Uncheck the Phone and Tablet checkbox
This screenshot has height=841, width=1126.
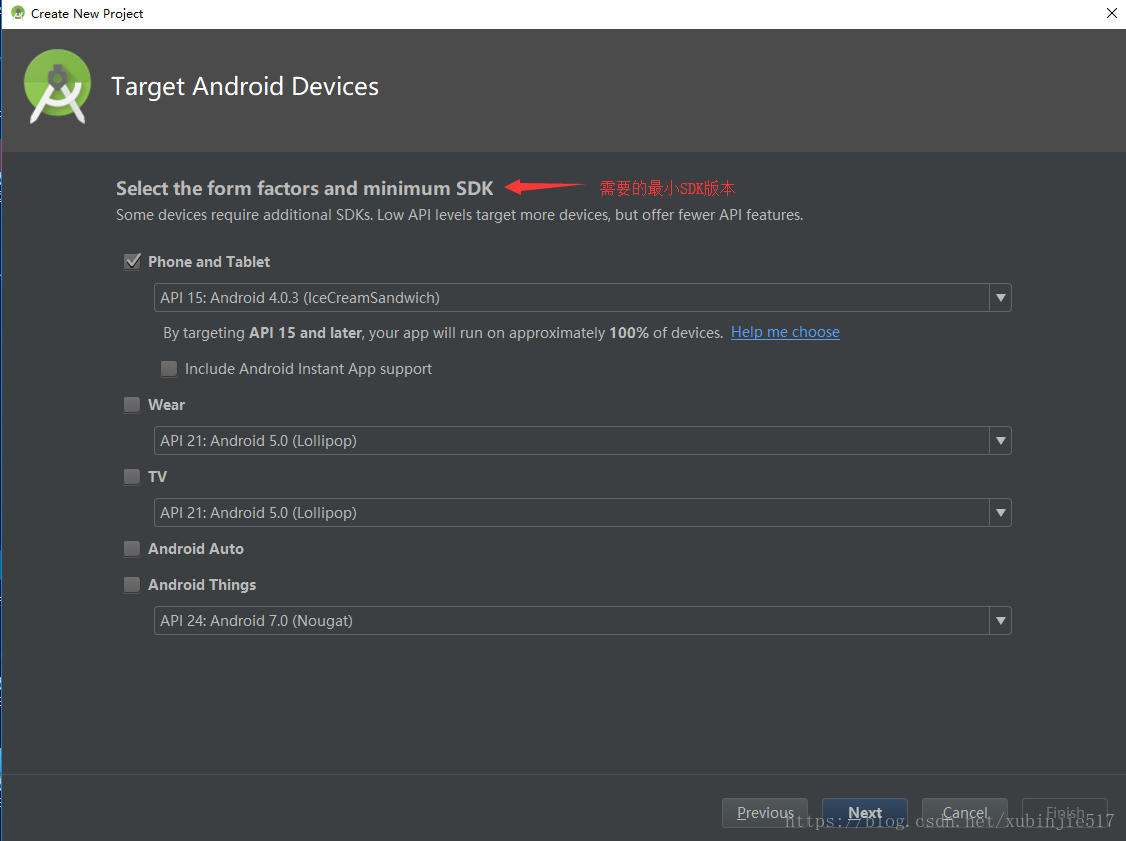click(x=132, y=261)
